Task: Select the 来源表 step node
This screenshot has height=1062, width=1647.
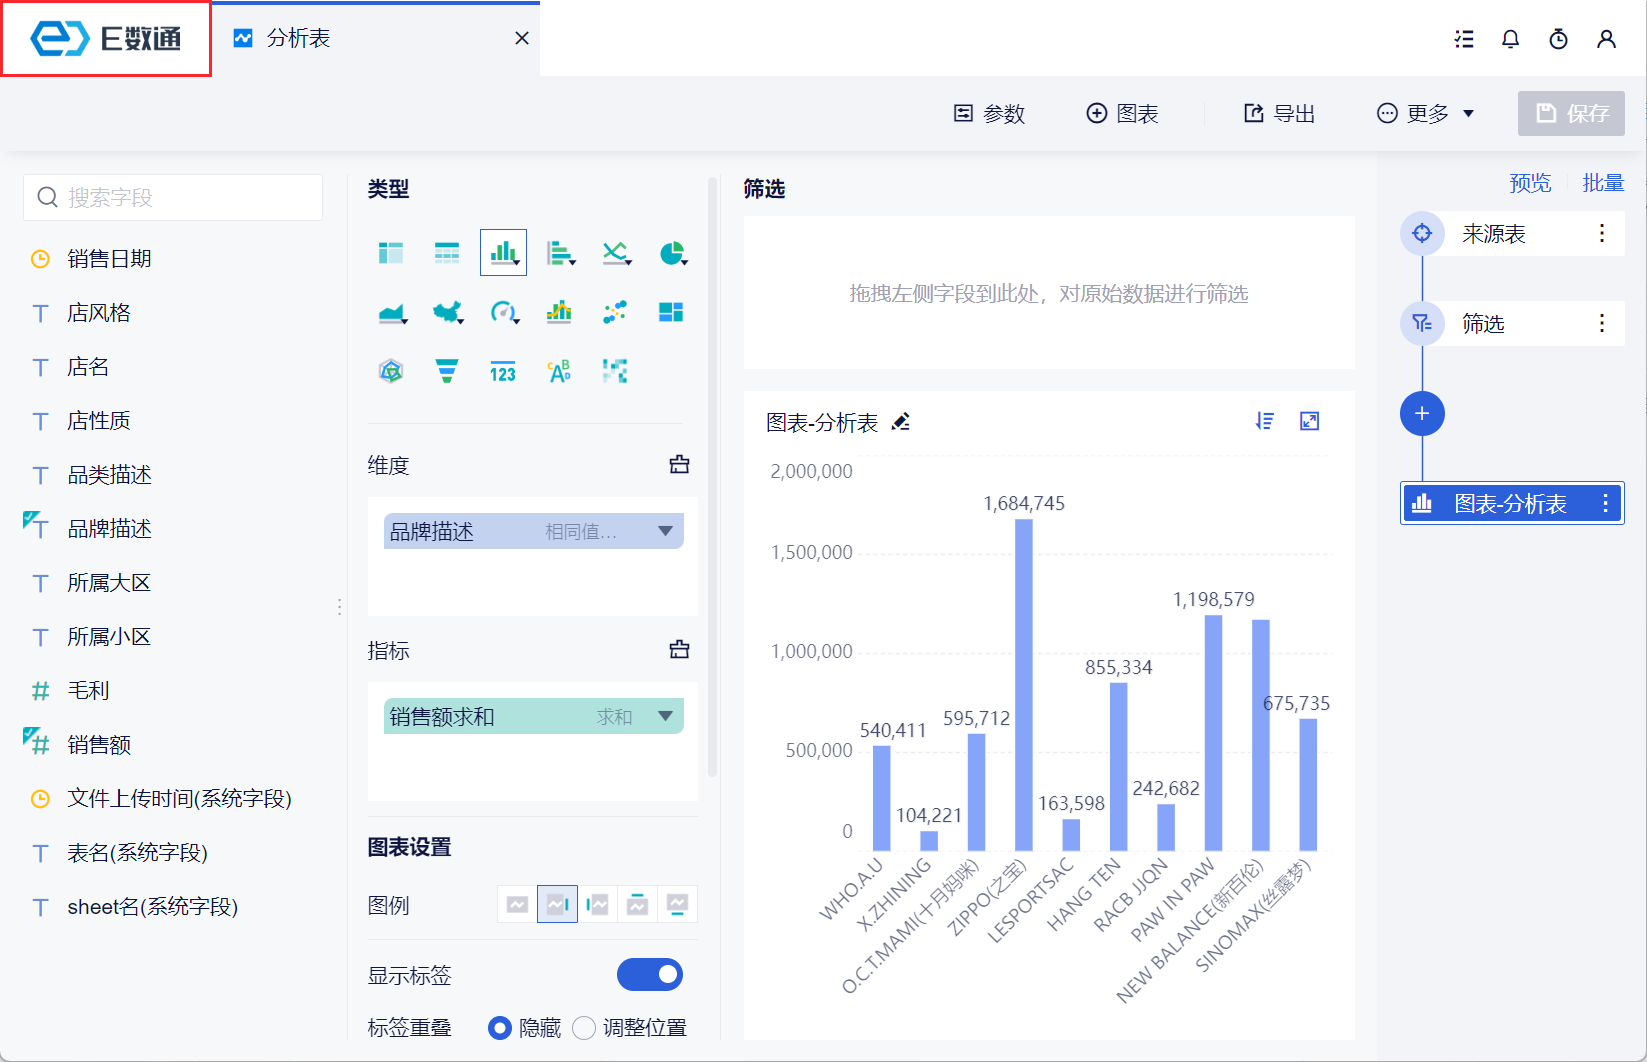Action: click(1512, 234)
